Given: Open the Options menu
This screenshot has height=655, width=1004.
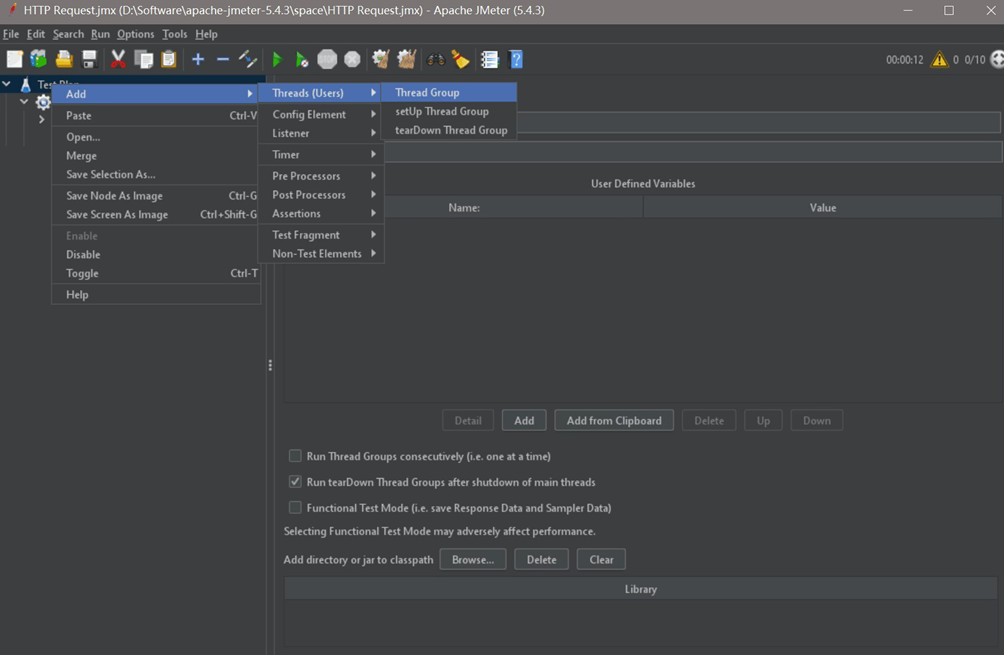Looking at the screenshot, I should click(x=135, y=34).
